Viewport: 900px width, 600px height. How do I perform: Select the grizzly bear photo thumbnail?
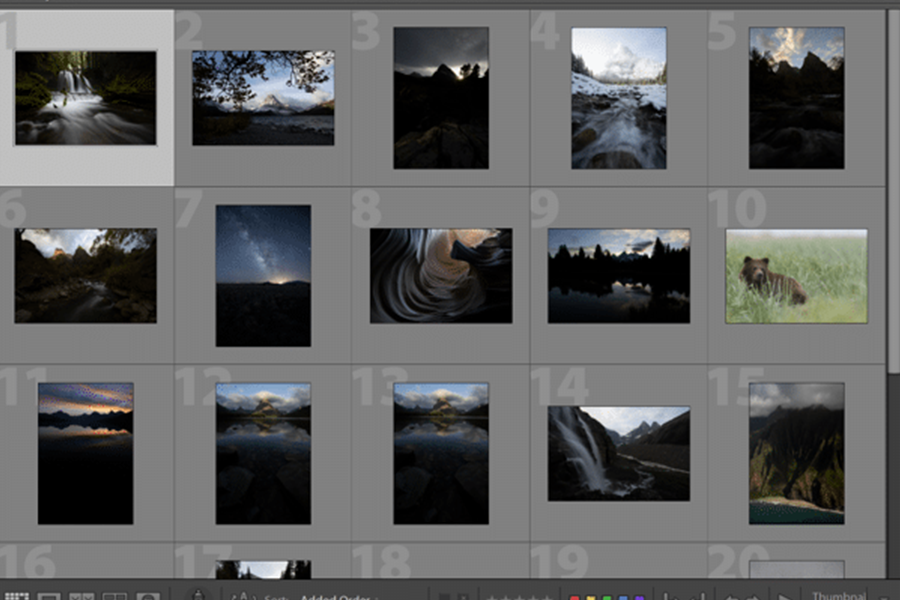(796, 276)
